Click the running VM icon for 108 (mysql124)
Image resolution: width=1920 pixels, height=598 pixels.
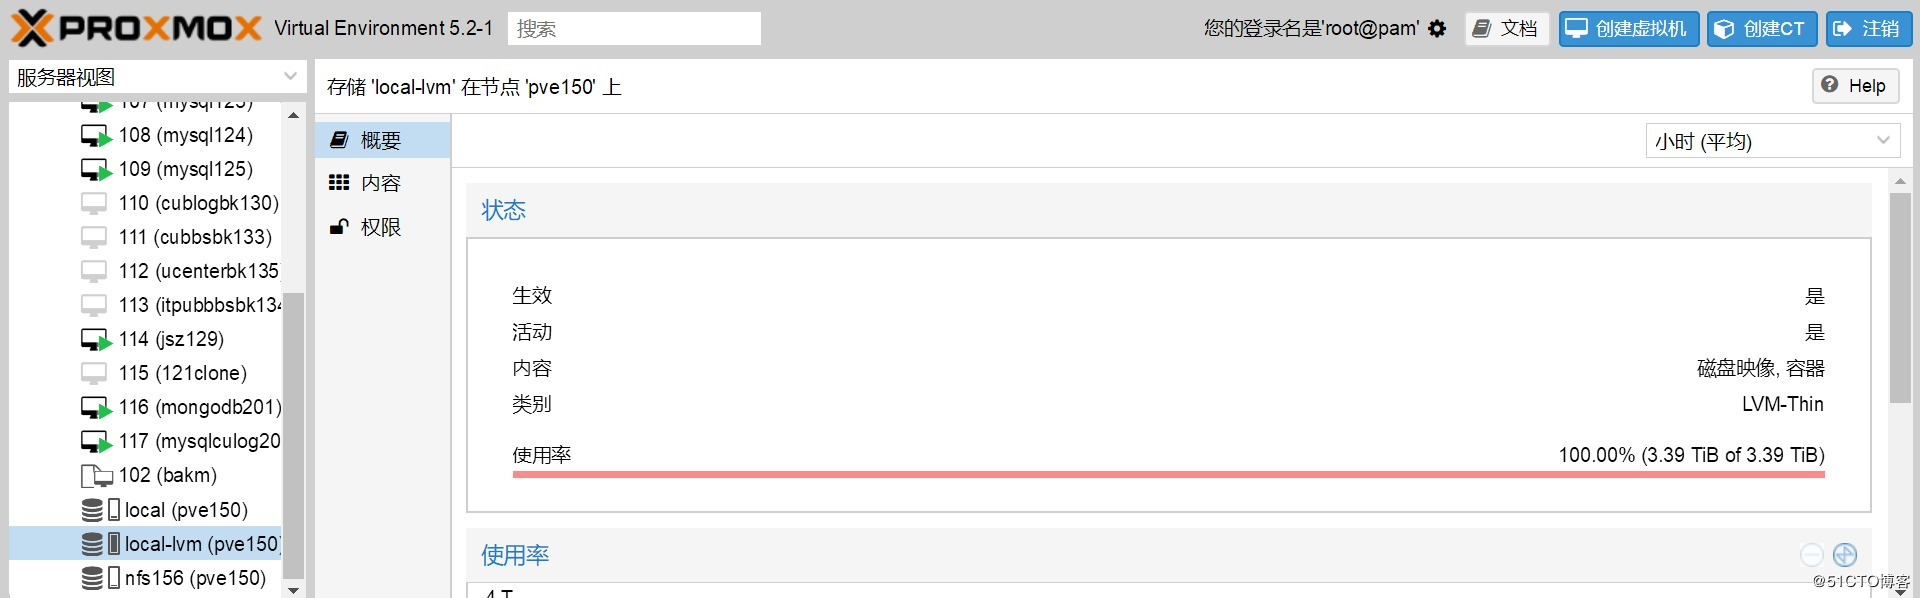coord(96,136)
